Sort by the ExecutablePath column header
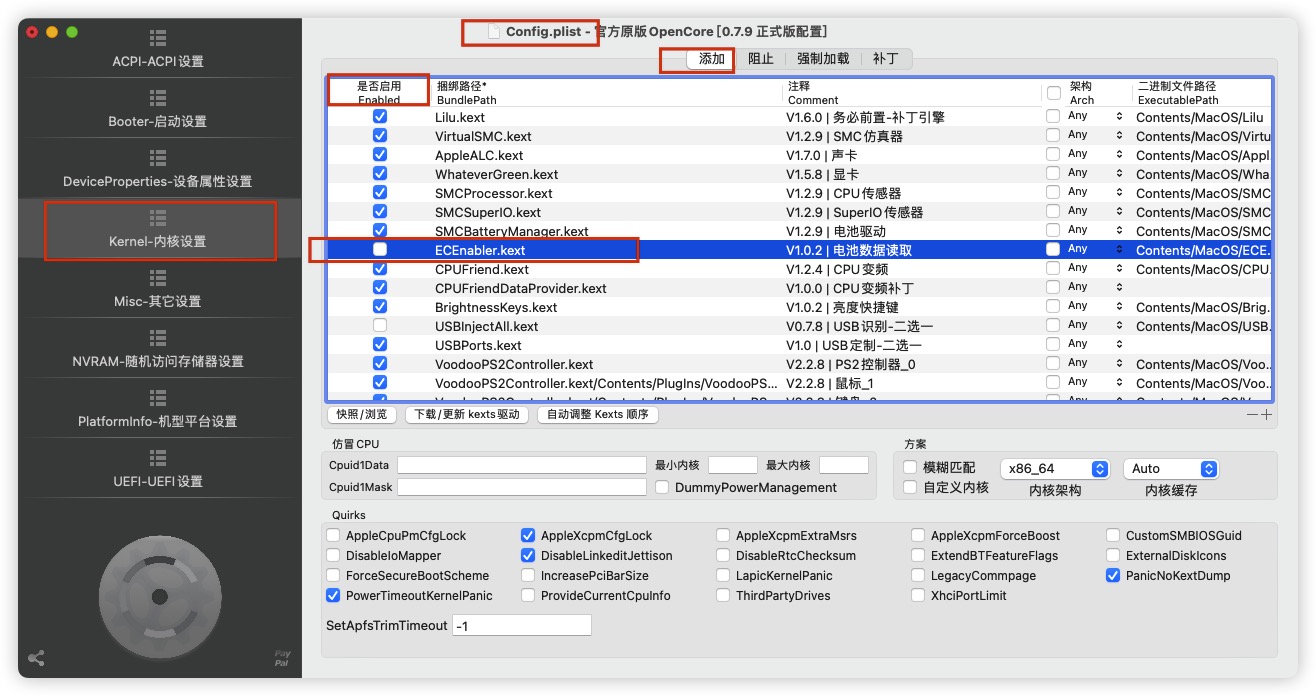1316x696 pixels. coord(1201,93)
